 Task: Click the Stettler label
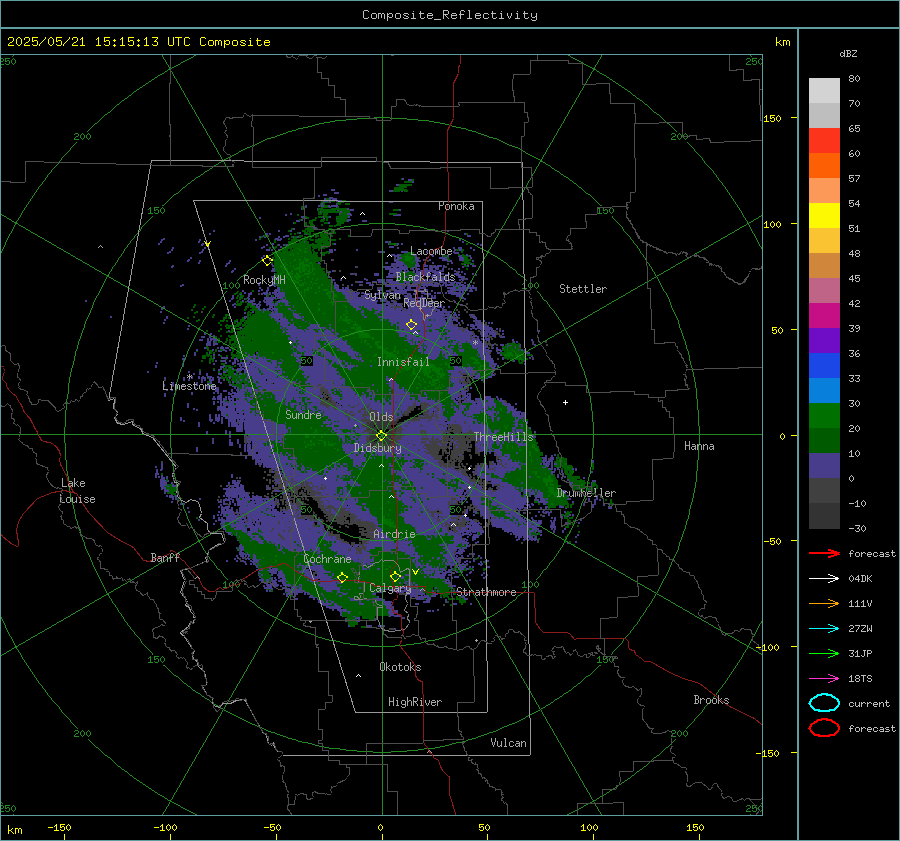click(x=583, y=289)
